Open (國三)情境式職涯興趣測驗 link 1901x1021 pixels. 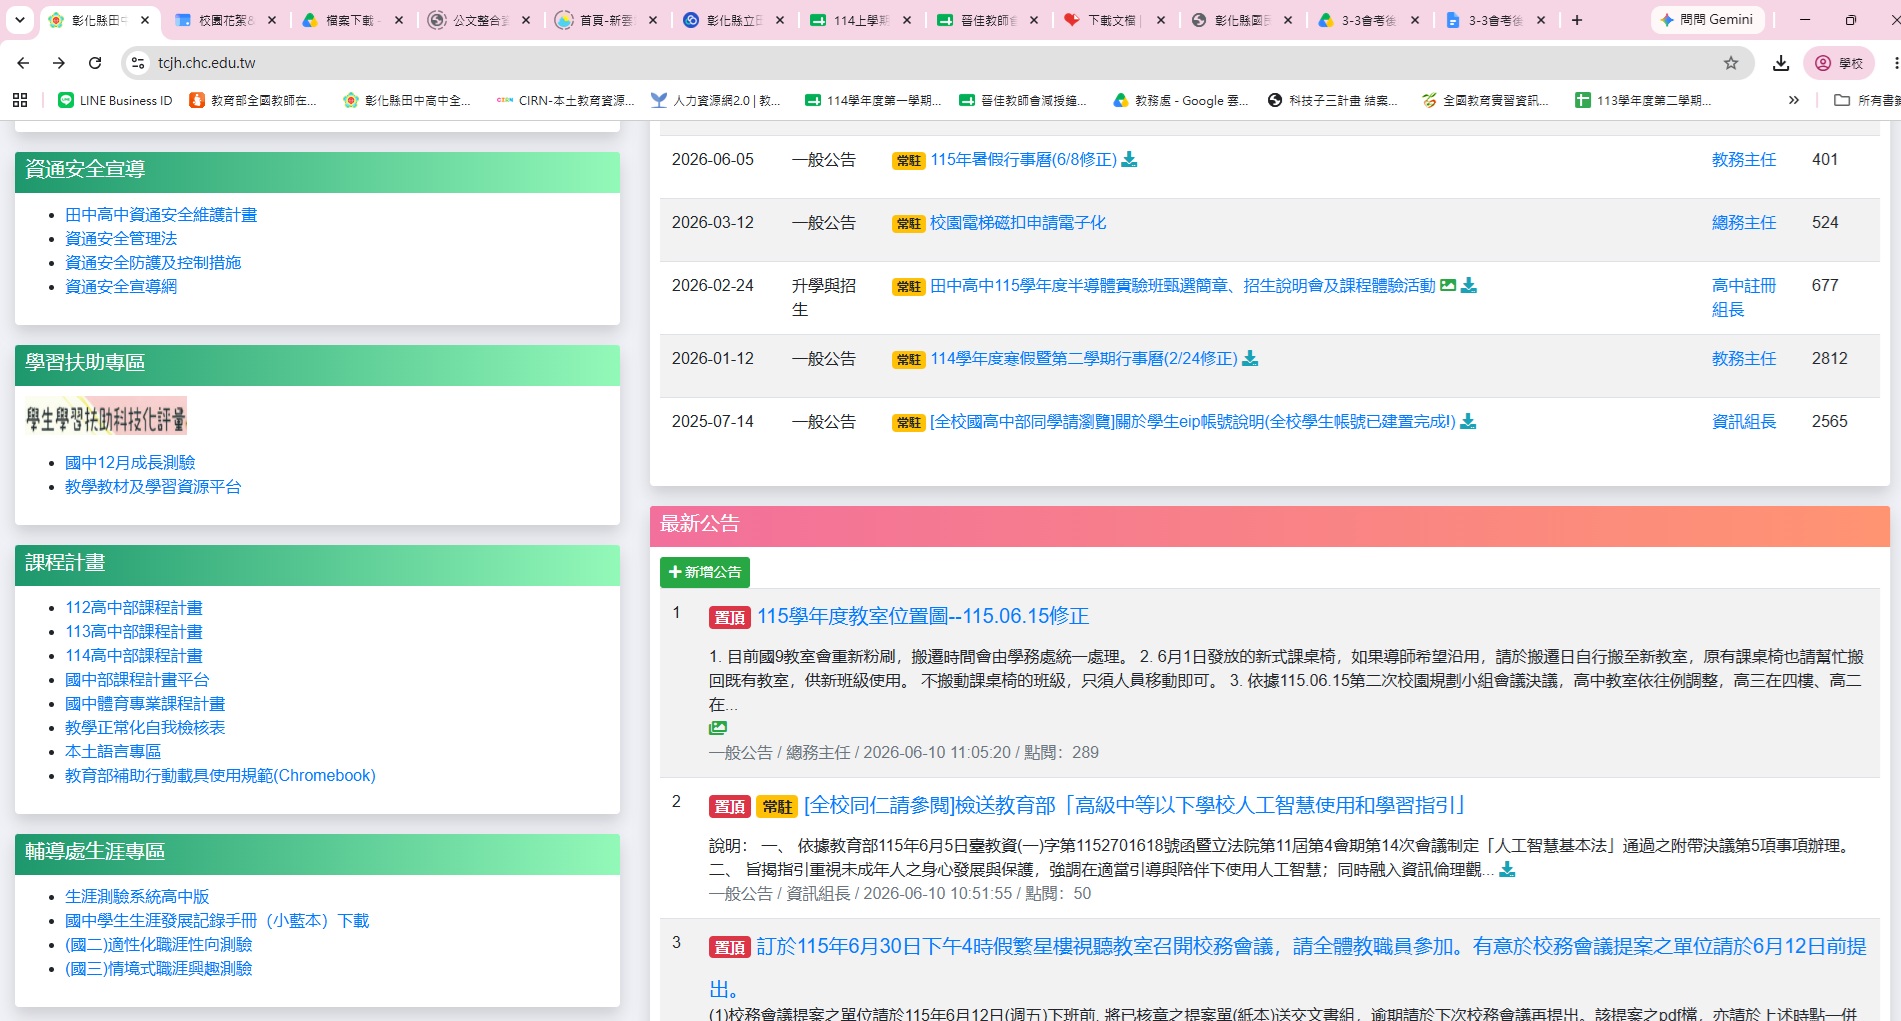[159, 969]
